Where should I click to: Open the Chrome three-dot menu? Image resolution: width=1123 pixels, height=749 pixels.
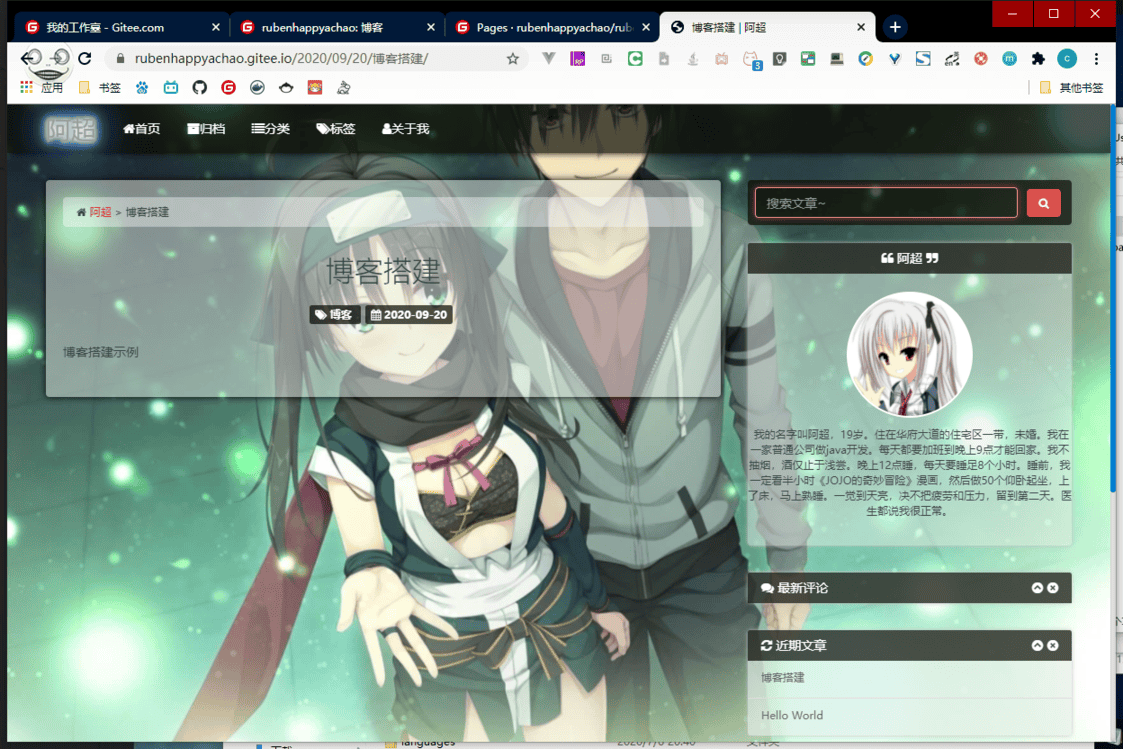(1096, 59)
